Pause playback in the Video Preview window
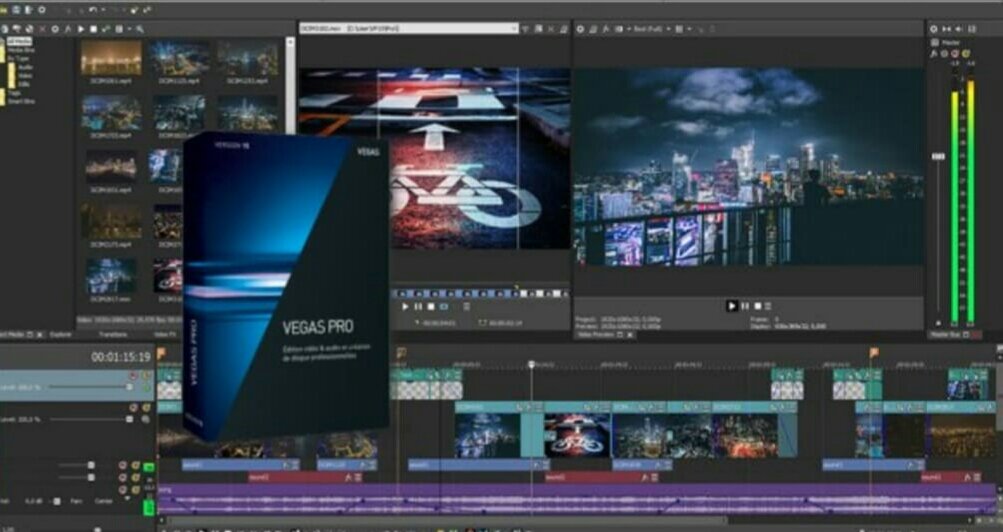Image resolution: width=1003 pixels, height=532 pixels. pyautogui.click(x=745, y=306)
